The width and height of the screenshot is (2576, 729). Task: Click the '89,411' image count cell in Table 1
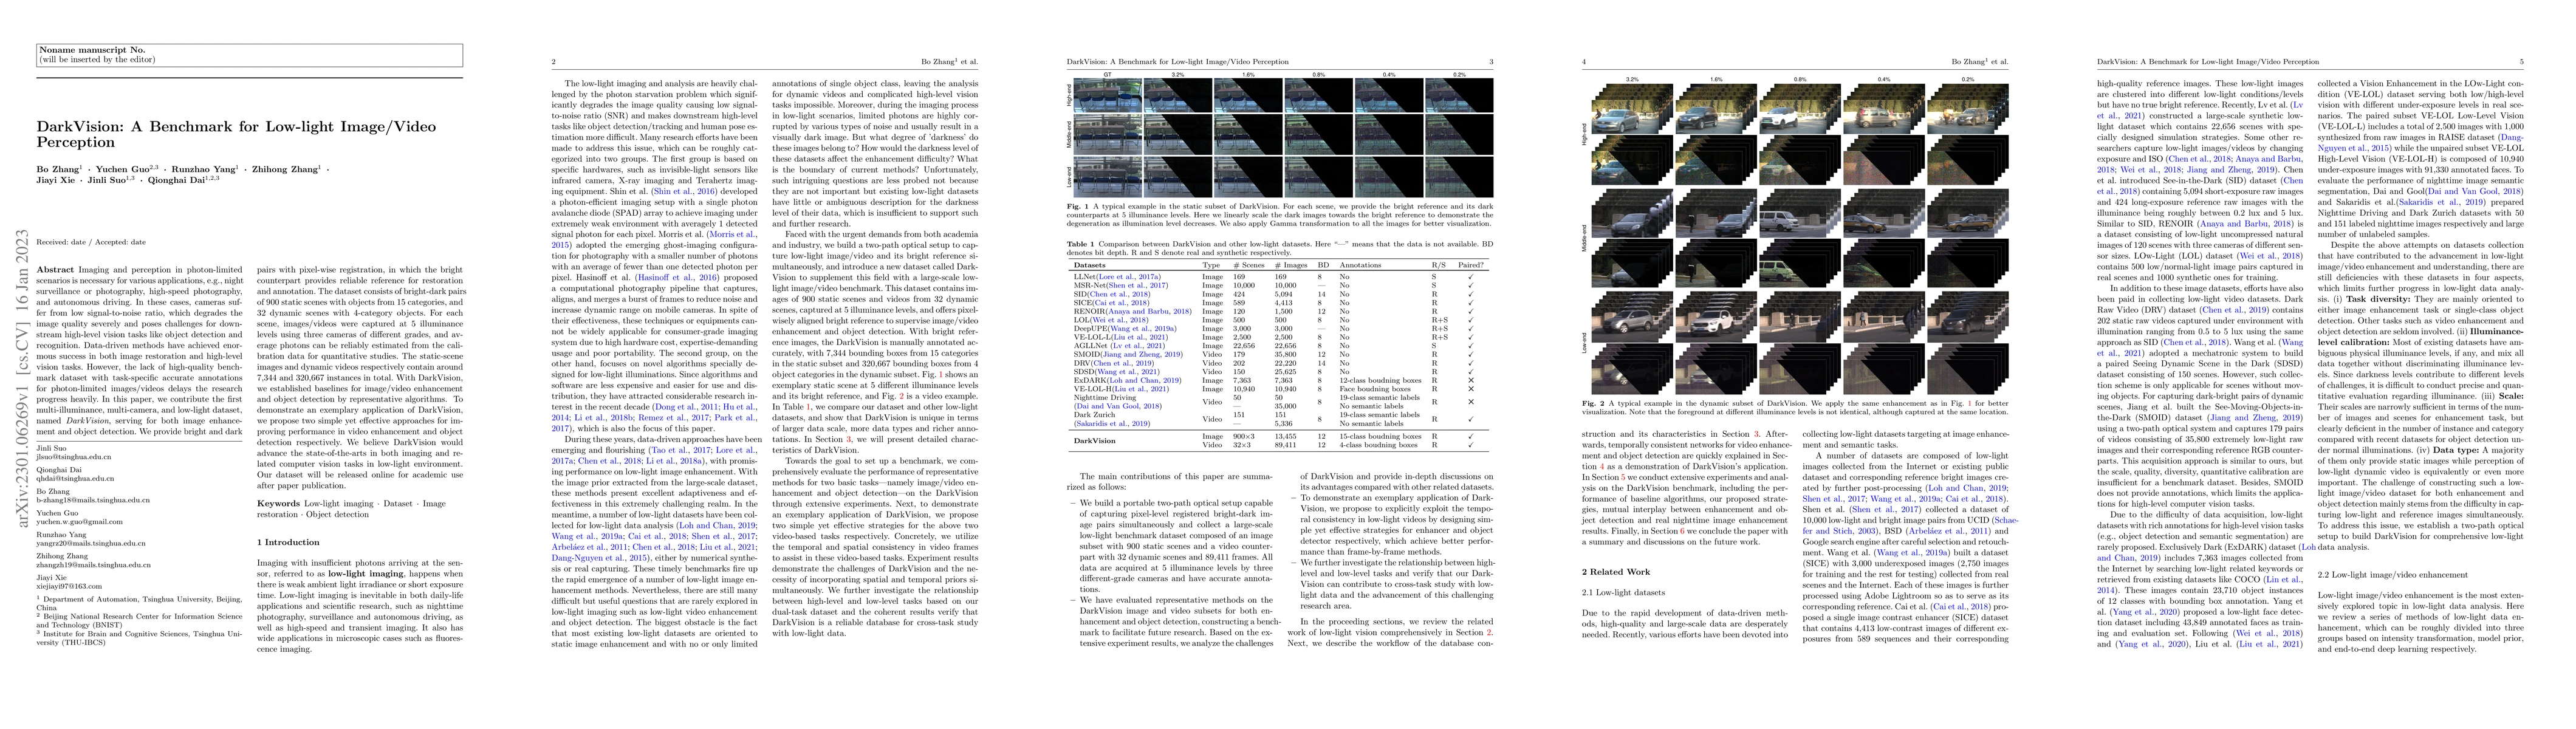(1286, 445)
